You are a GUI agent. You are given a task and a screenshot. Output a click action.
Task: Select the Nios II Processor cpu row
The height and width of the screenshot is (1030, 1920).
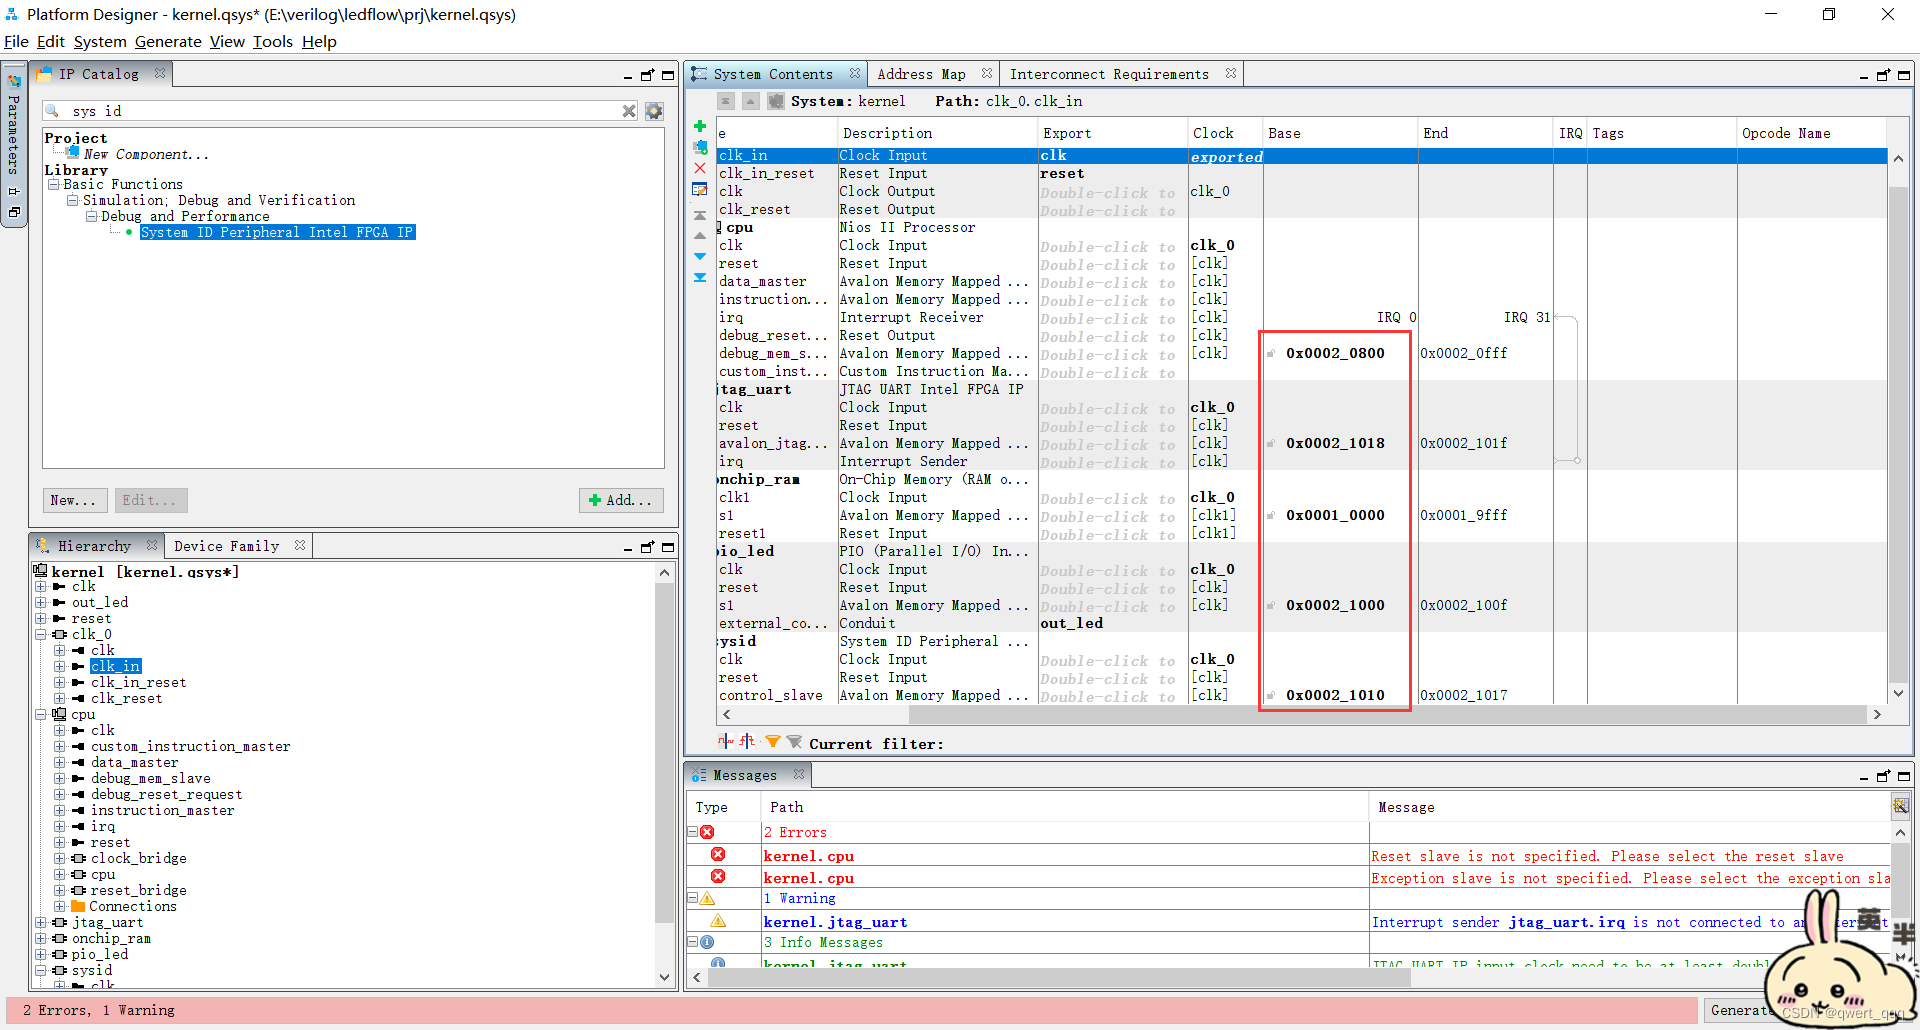1300,227
